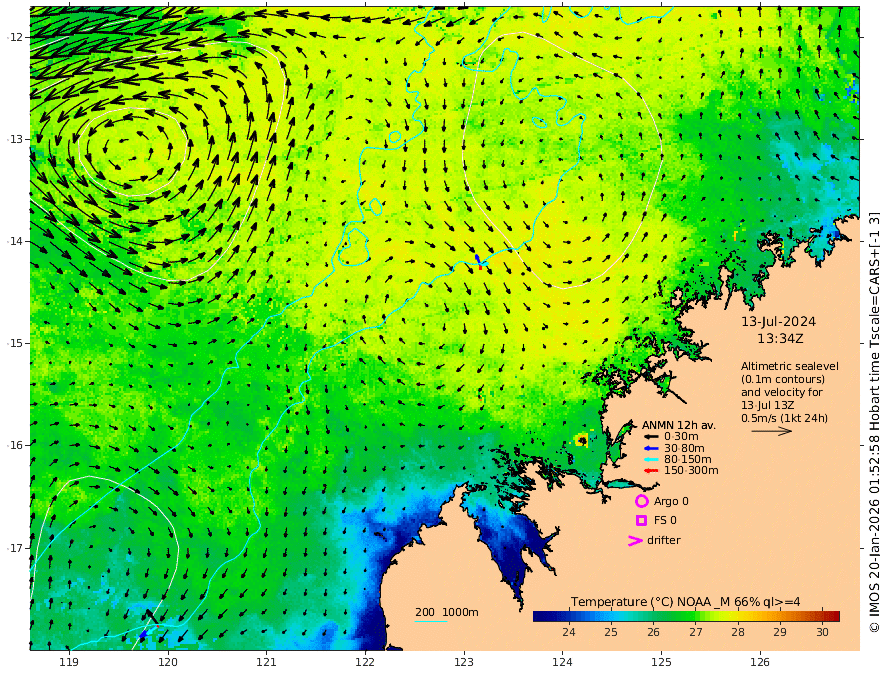Click the blue 30-80m legend arrow
The width and height of the screenshot is (880, 680).
pyautogui.click(x=651, y=448)
